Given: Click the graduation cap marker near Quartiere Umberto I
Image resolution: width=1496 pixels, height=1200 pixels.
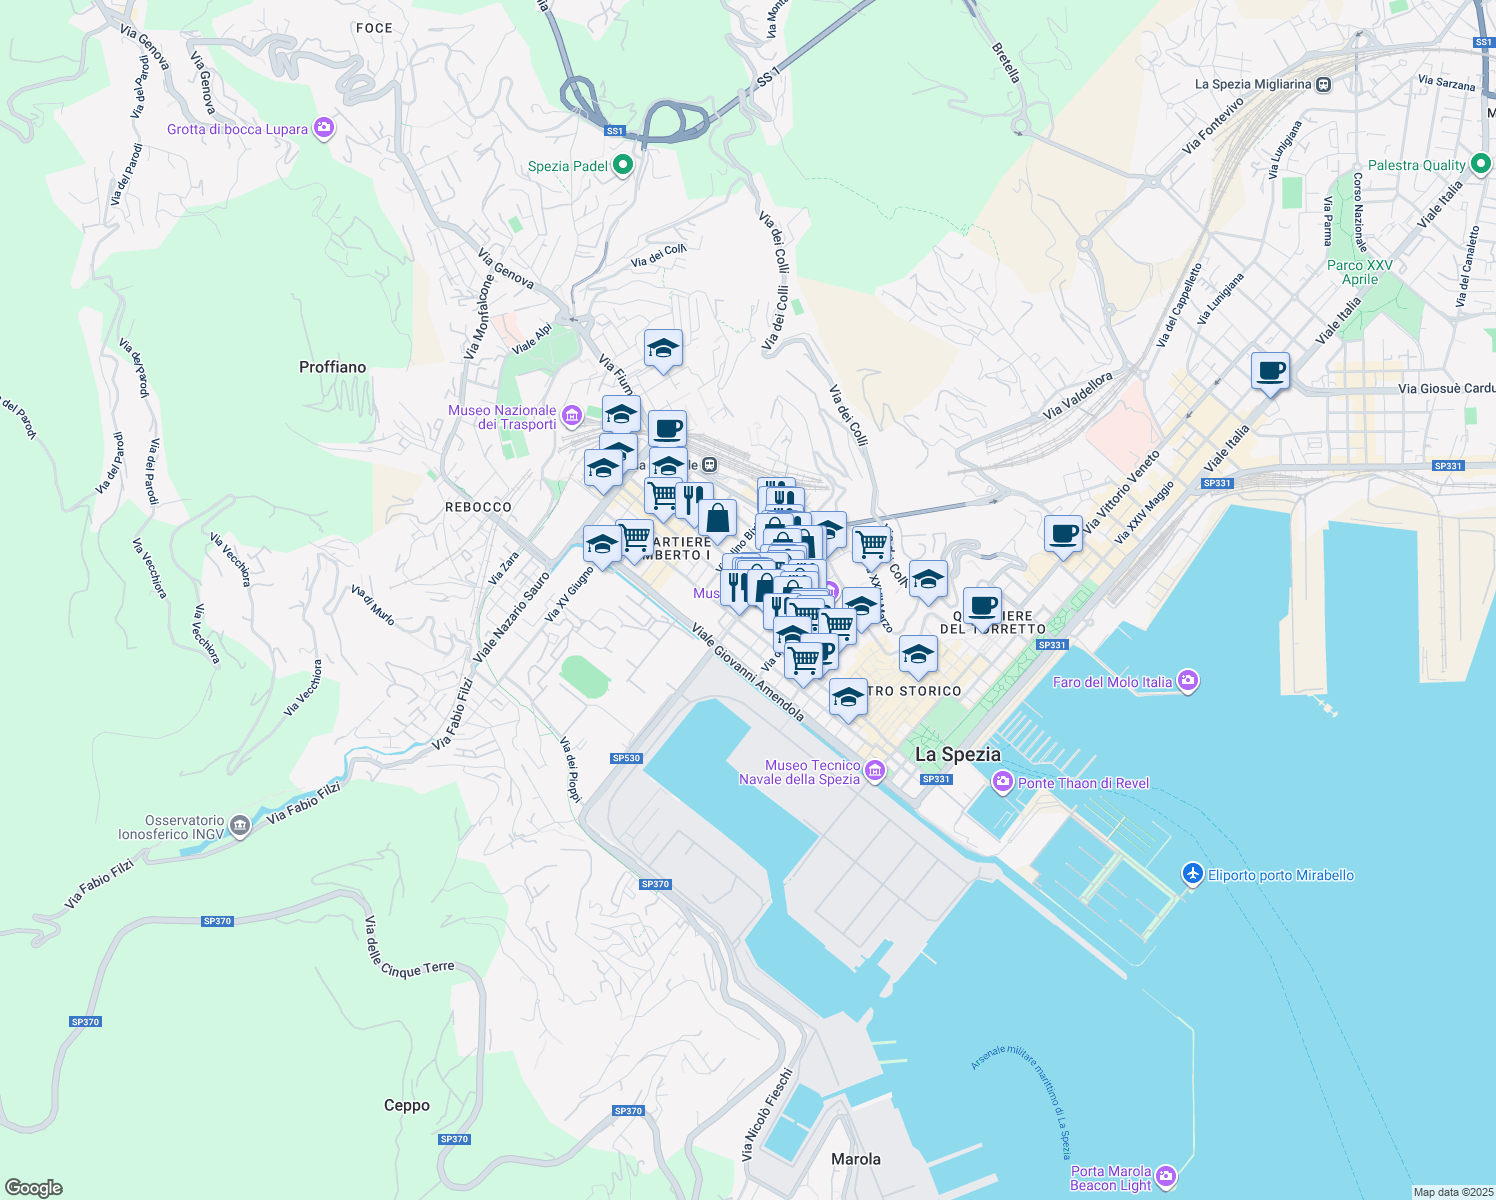Looking at the screenshot, I should point(601,543).
